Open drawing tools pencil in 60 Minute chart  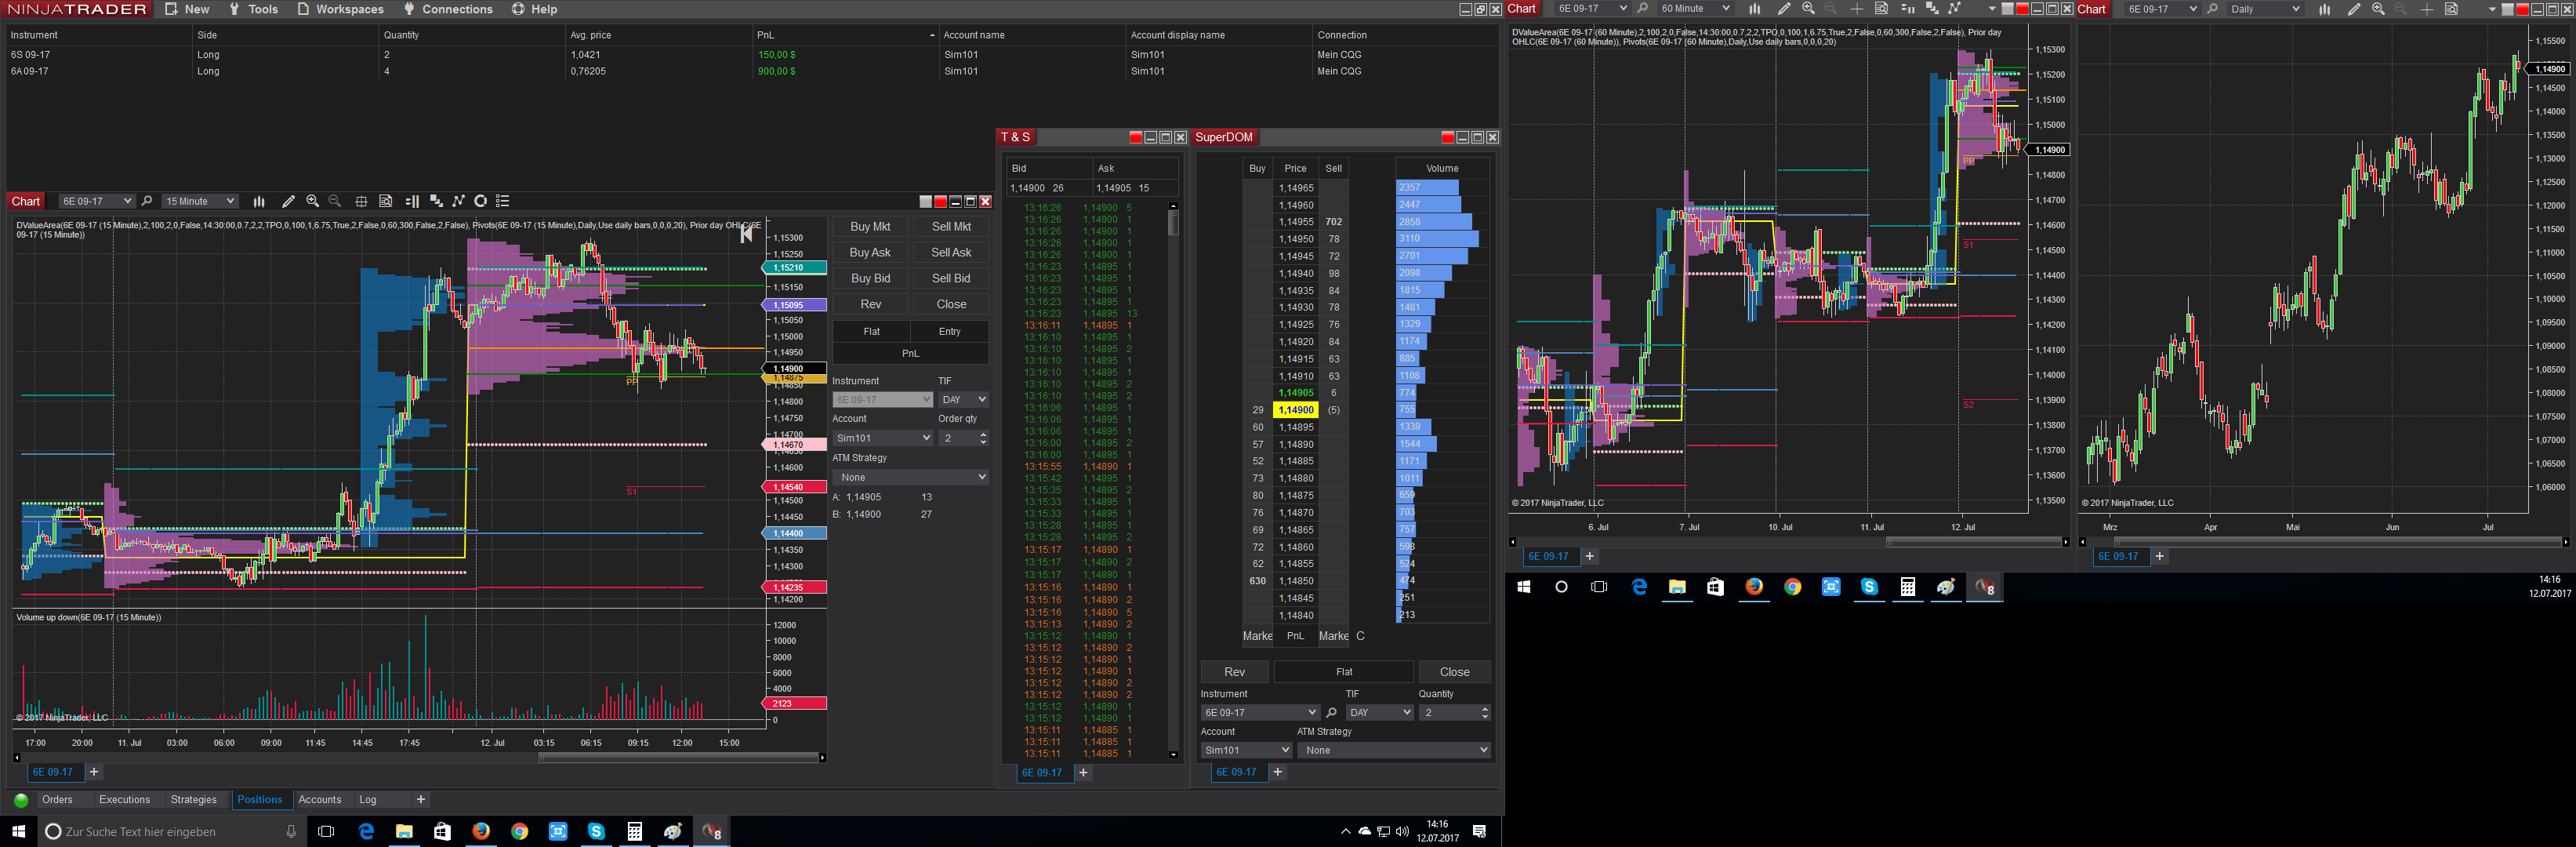click(1784, 9)
